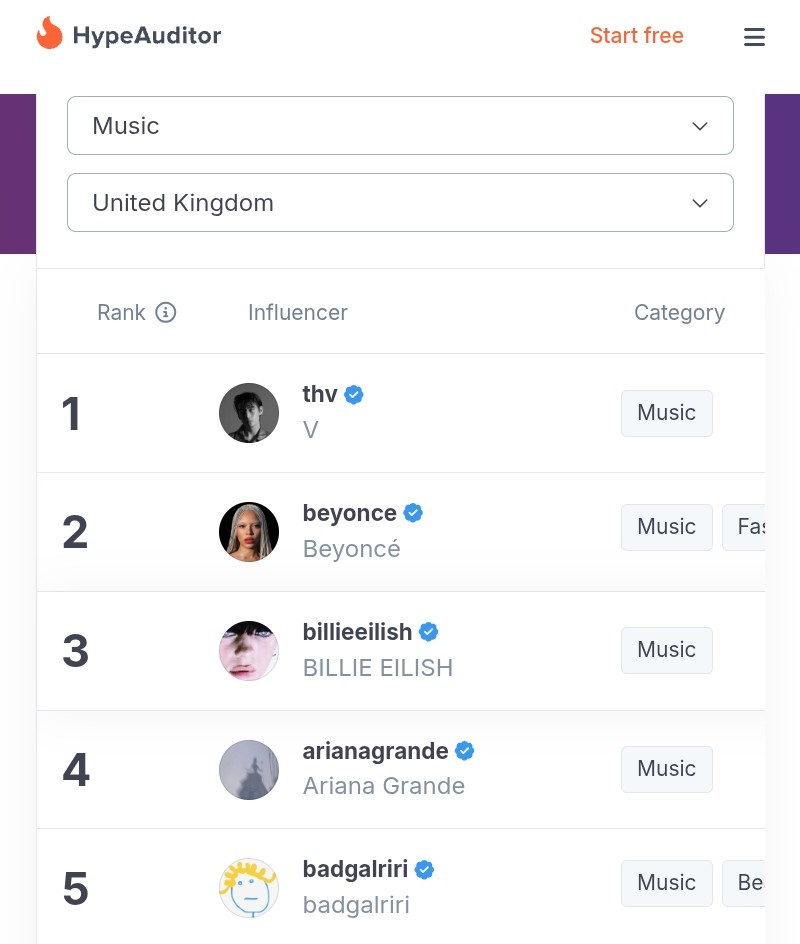Image resolution: width=800 pixels, height=944 pixels.
Task: Click badgalriri's avatar thumbnail
Action: [249, 888]
